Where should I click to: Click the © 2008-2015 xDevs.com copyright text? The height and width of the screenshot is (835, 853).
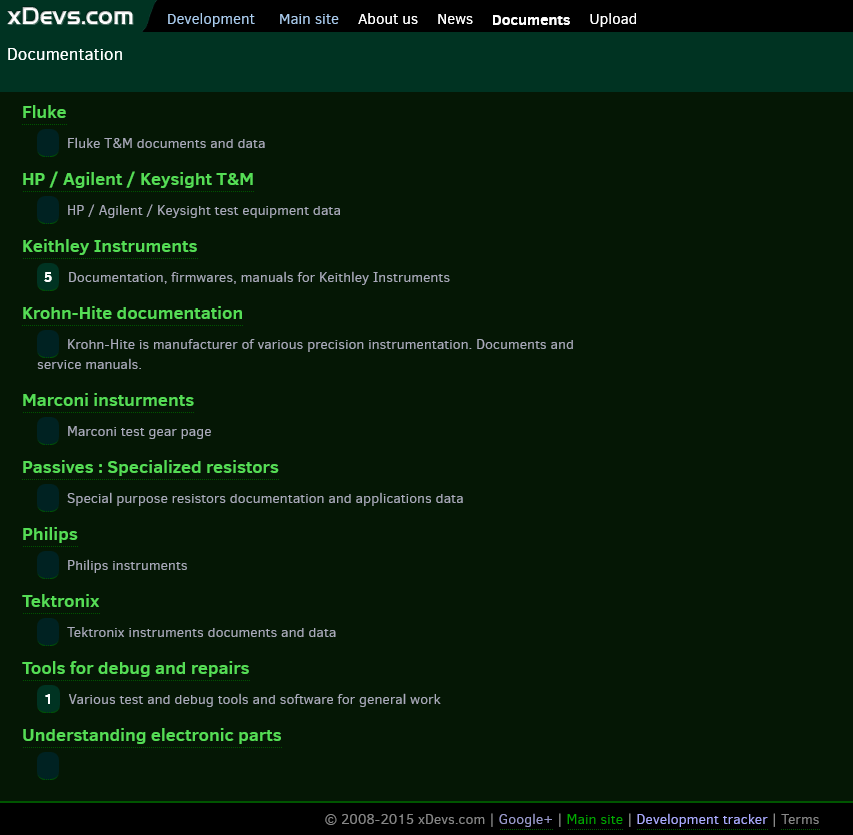(404, 819)
